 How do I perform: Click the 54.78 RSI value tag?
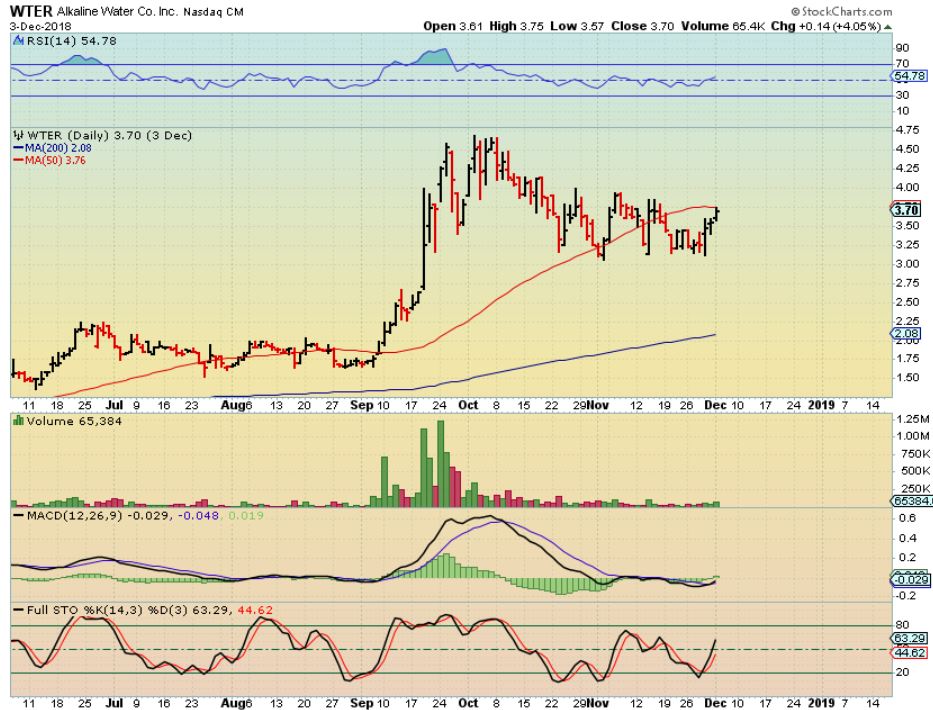click(x=906, y=76)
